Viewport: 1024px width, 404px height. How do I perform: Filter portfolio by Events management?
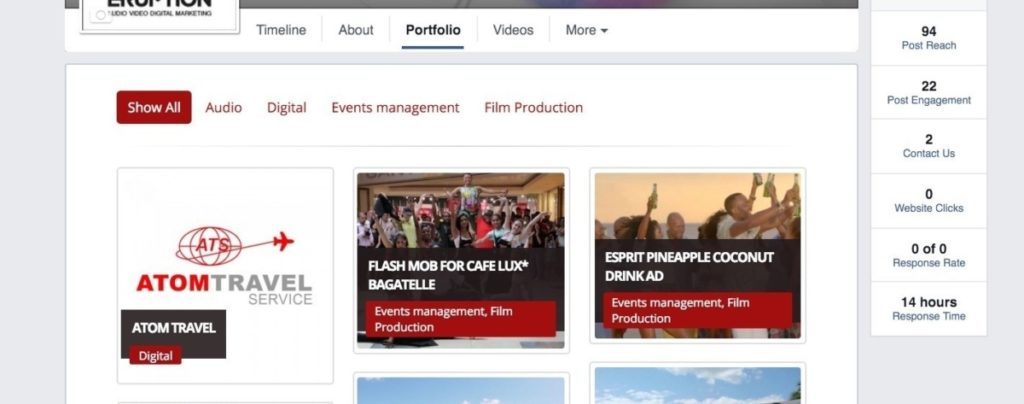tap(395, 108)
